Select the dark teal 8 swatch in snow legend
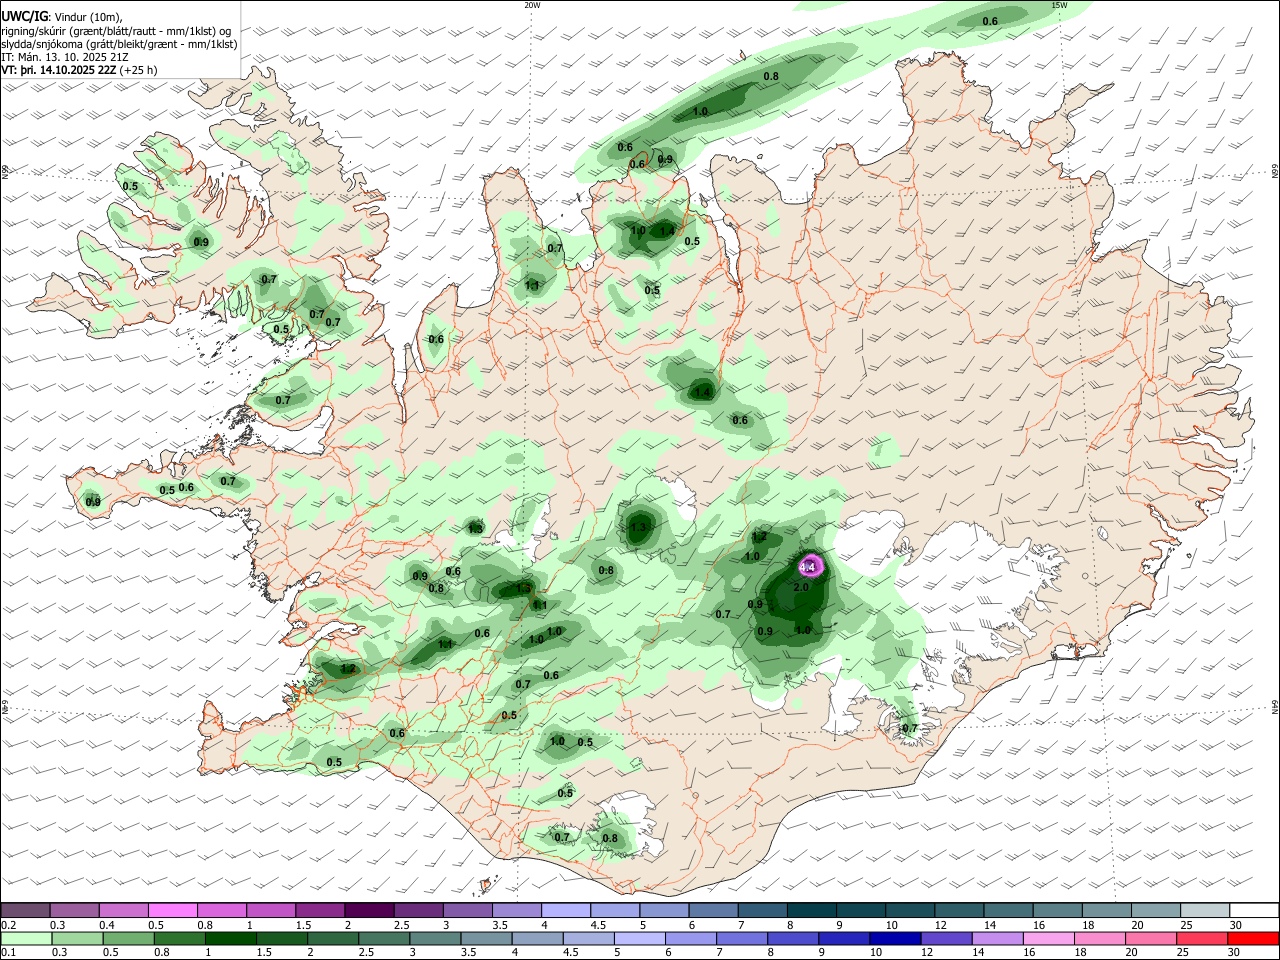Image resolution: width=1280 pixels, height=960 pixels. pyautogui.click(x=812, y=910)
